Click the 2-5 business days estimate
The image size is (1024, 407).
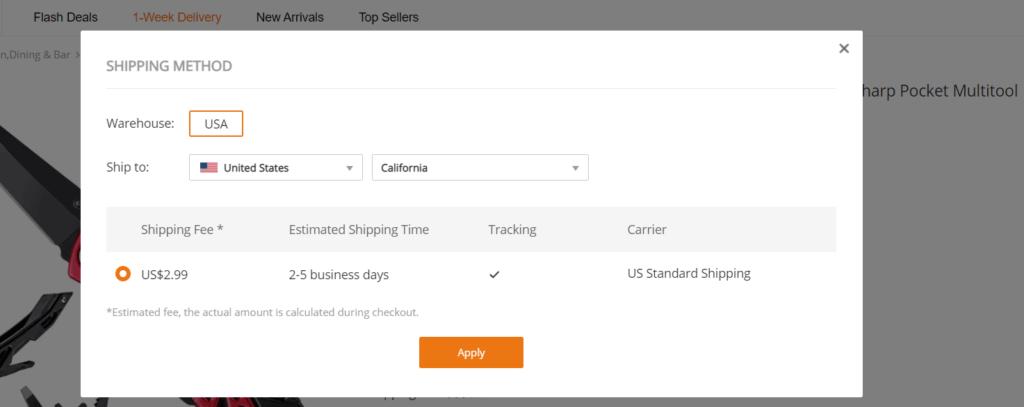point(338,274)
